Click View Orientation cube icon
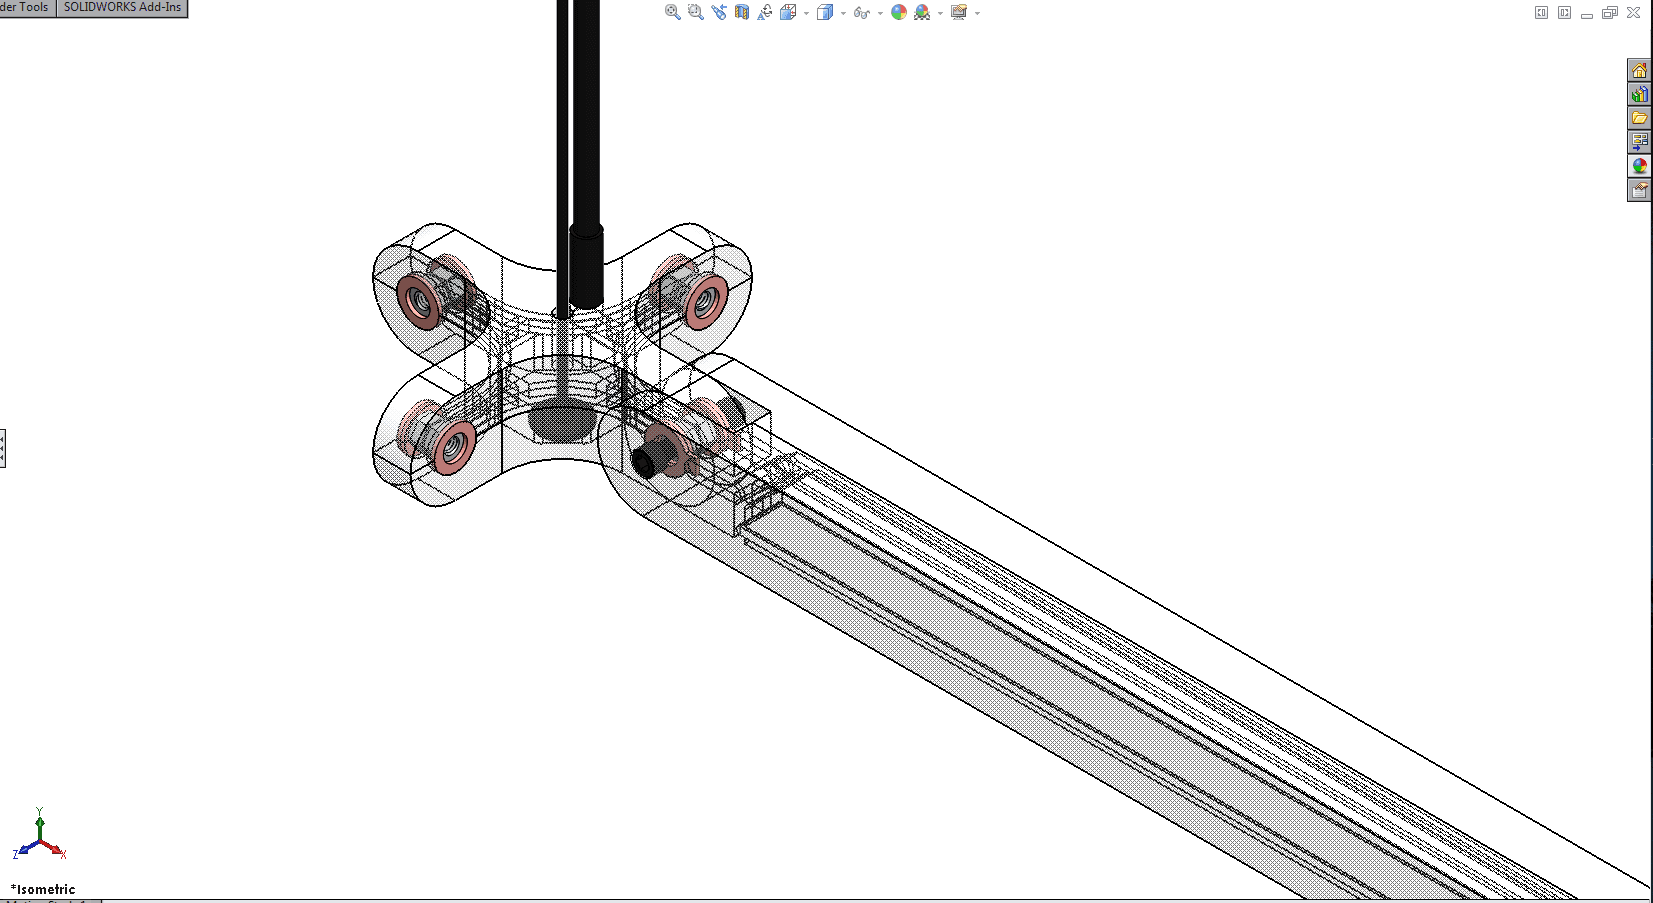The height and width of the screenshot is (903, 1653). point(788,12)
